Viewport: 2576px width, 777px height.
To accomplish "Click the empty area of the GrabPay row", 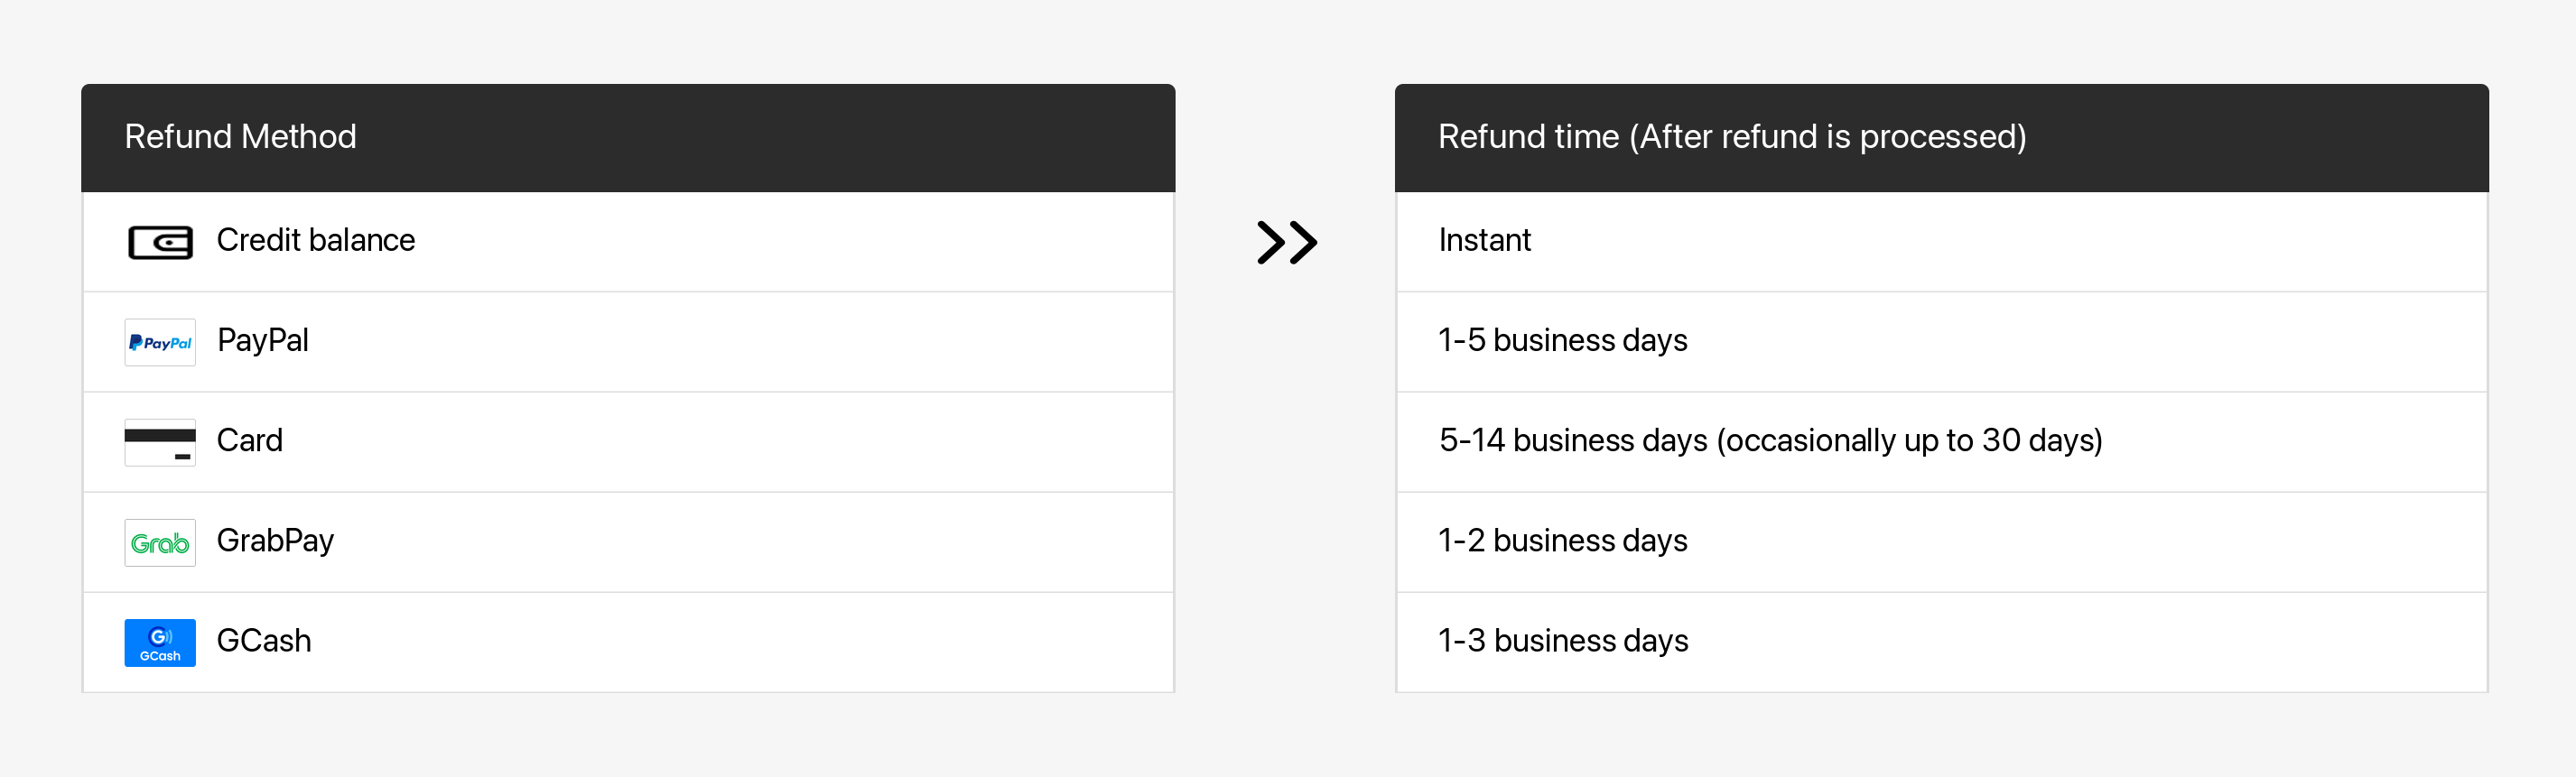I will 750,542.
